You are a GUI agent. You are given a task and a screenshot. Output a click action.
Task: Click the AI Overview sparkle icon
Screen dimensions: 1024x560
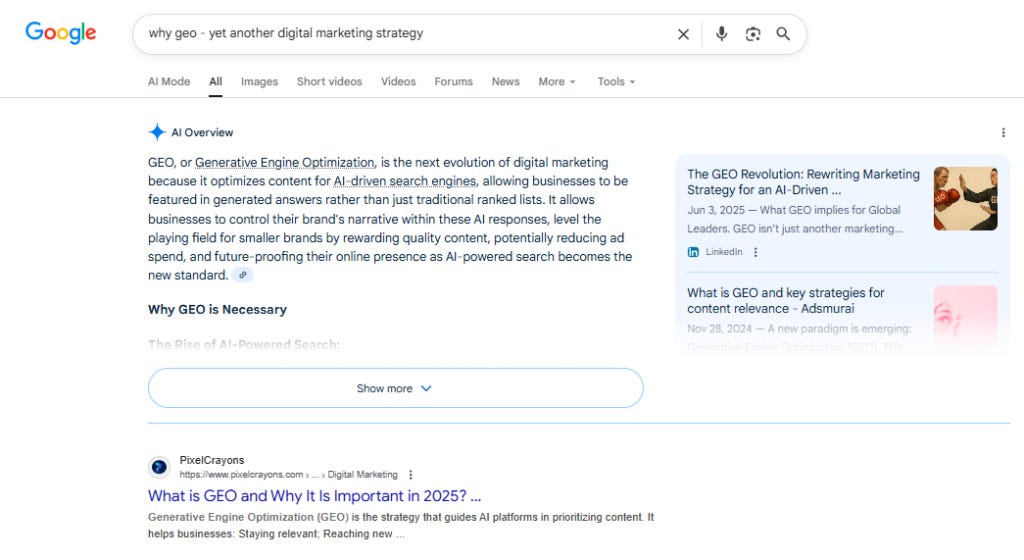[x=157, y=132]
